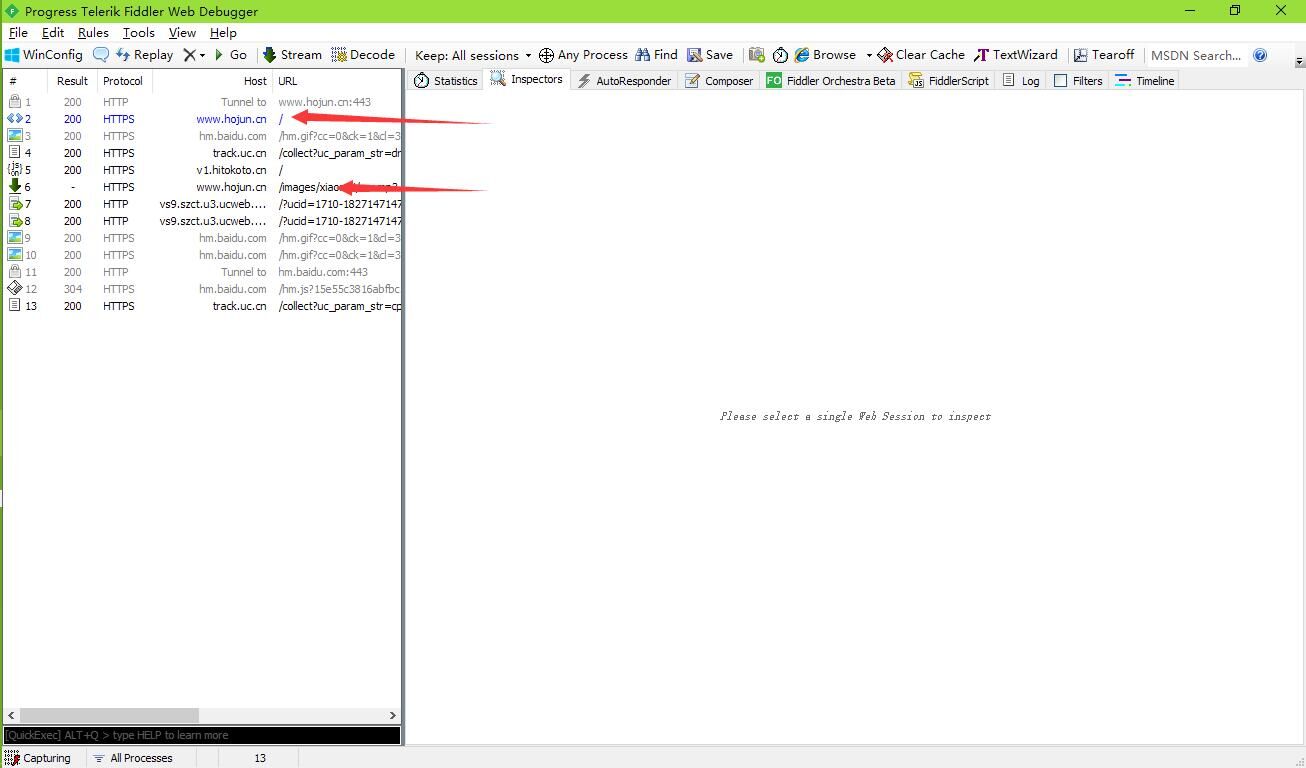Toggle Stream mode in toolbar
This screenshot has height=768, width=1306.
pyautogui.click(x=292, y=55)
